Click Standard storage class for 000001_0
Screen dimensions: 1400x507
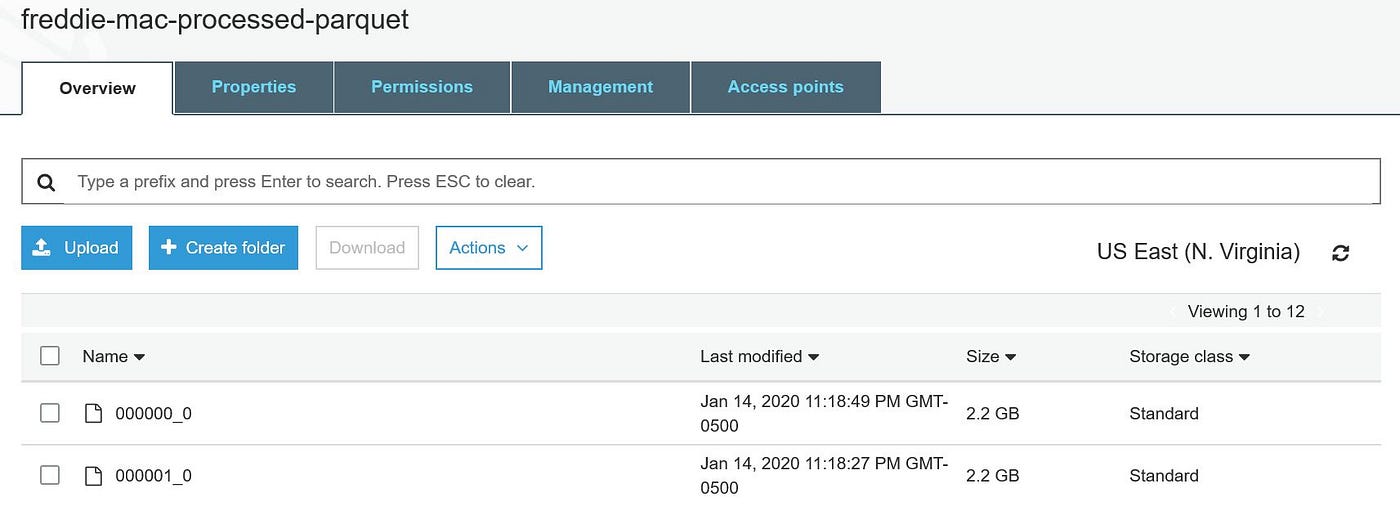pos(1164,475)
